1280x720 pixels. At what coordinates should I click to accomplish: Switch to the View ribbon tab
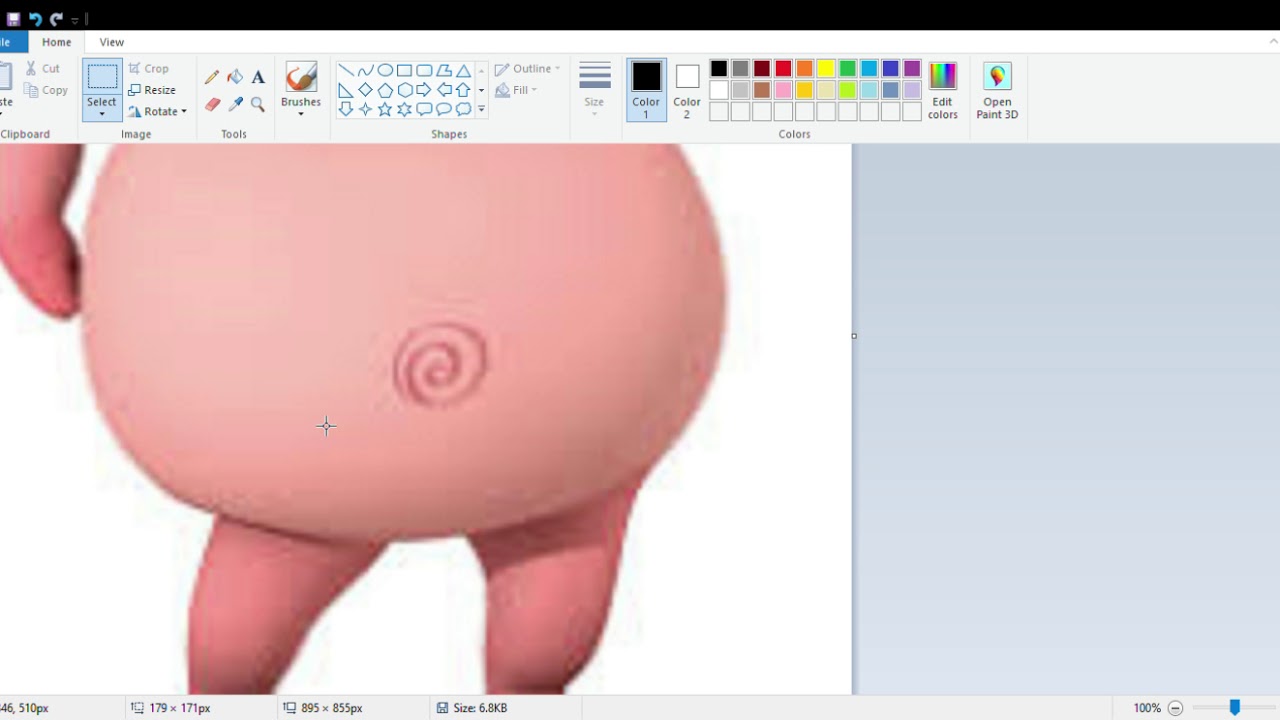pyautogui.click(x=112, y=42)
